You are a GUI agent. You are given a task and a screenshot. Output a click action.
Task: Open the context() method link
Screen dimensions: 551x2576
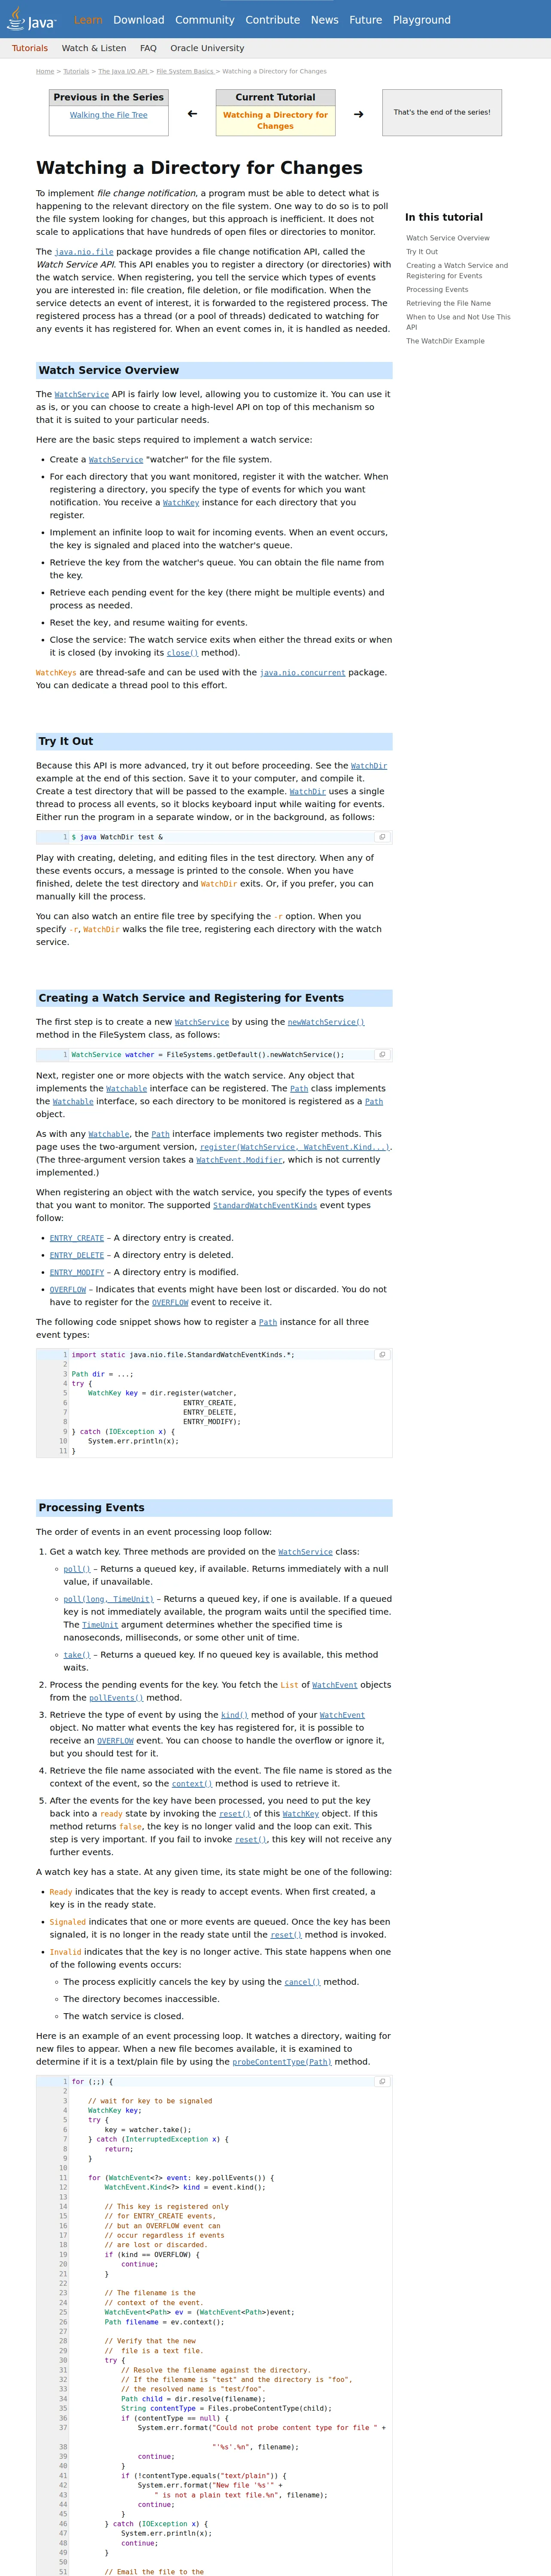(x=192, y=1784)
